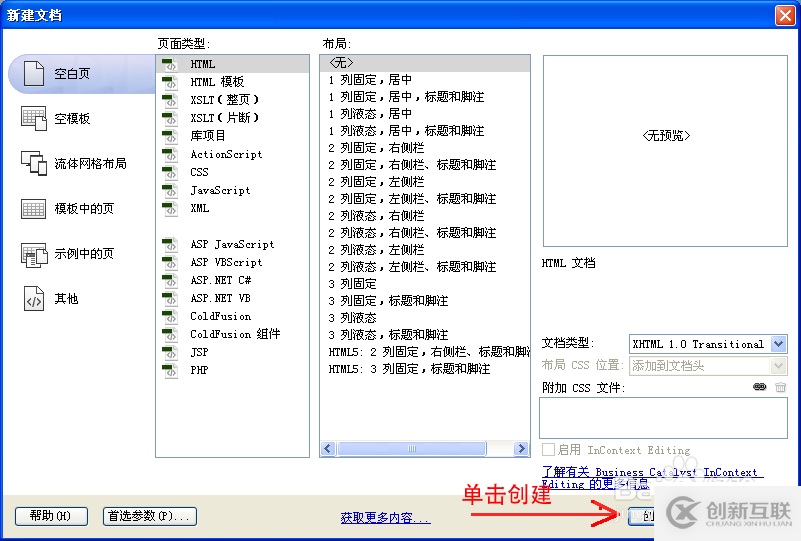Screen dimensions: 801x541
Task: Select the 示例中的页 category icon
Action: (34, 254)
